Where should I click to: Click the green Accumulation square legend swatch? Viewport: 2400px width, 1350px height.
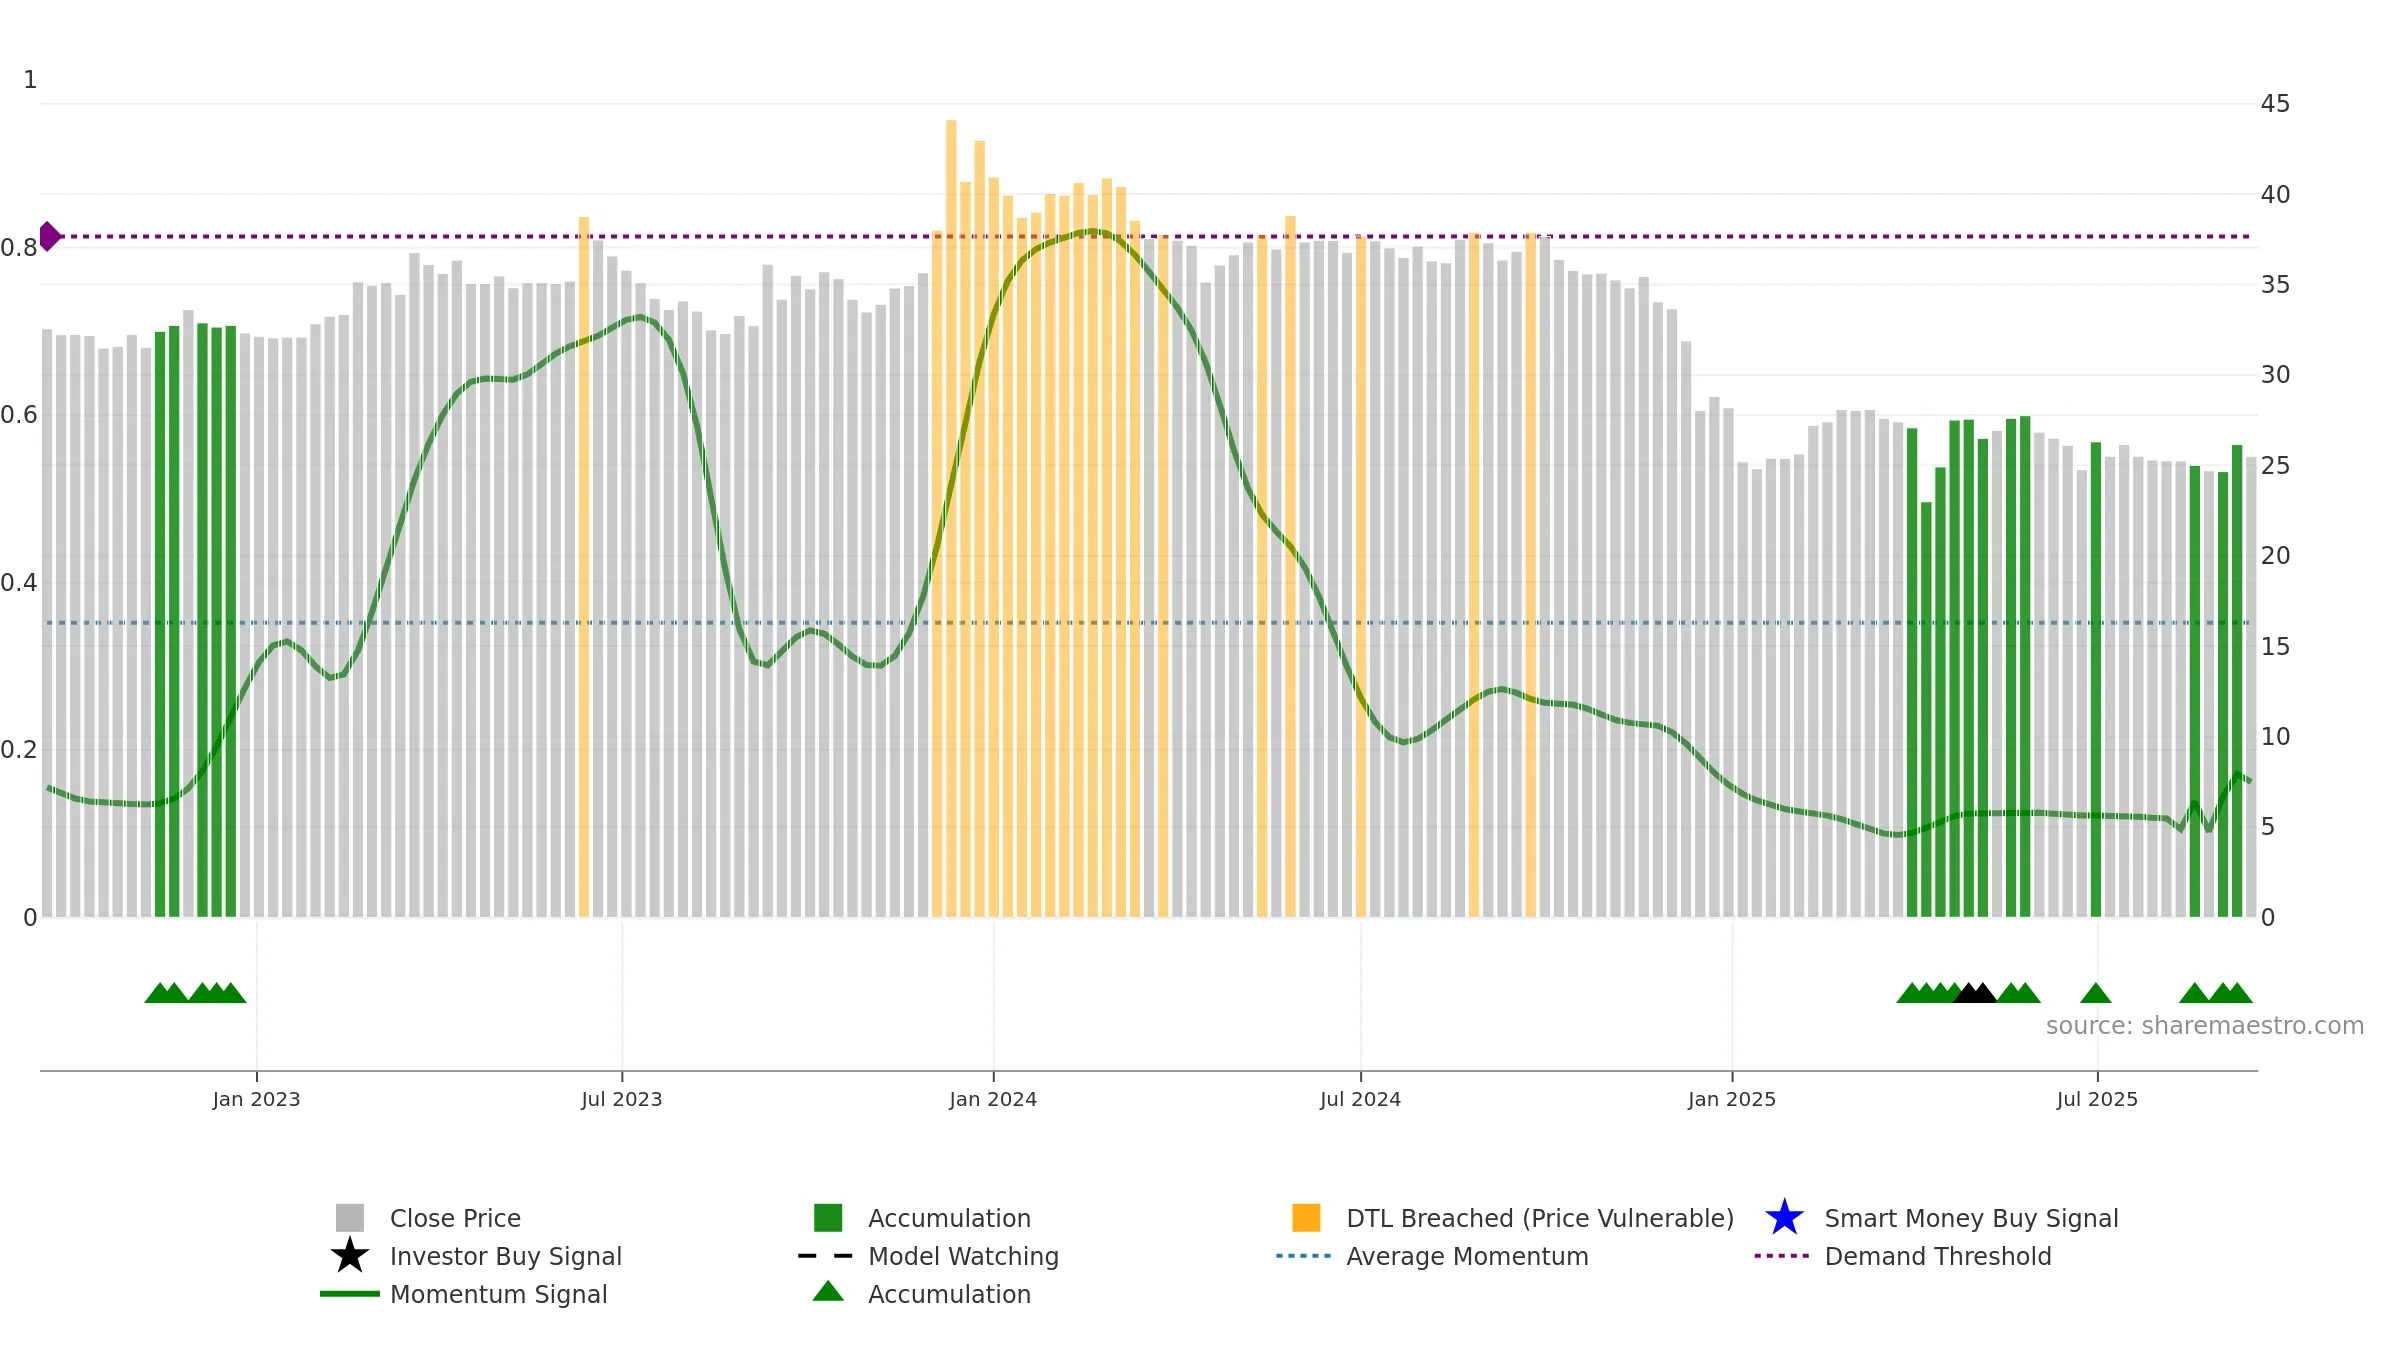828,1218
